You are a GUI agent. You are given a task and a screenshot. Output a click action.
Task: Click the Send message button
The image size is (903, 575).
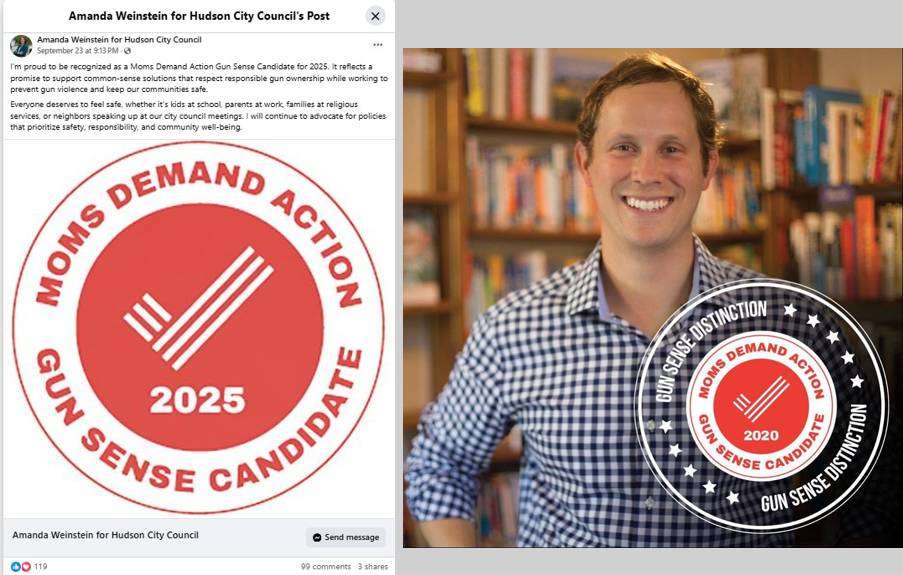[x=346, y=537]
